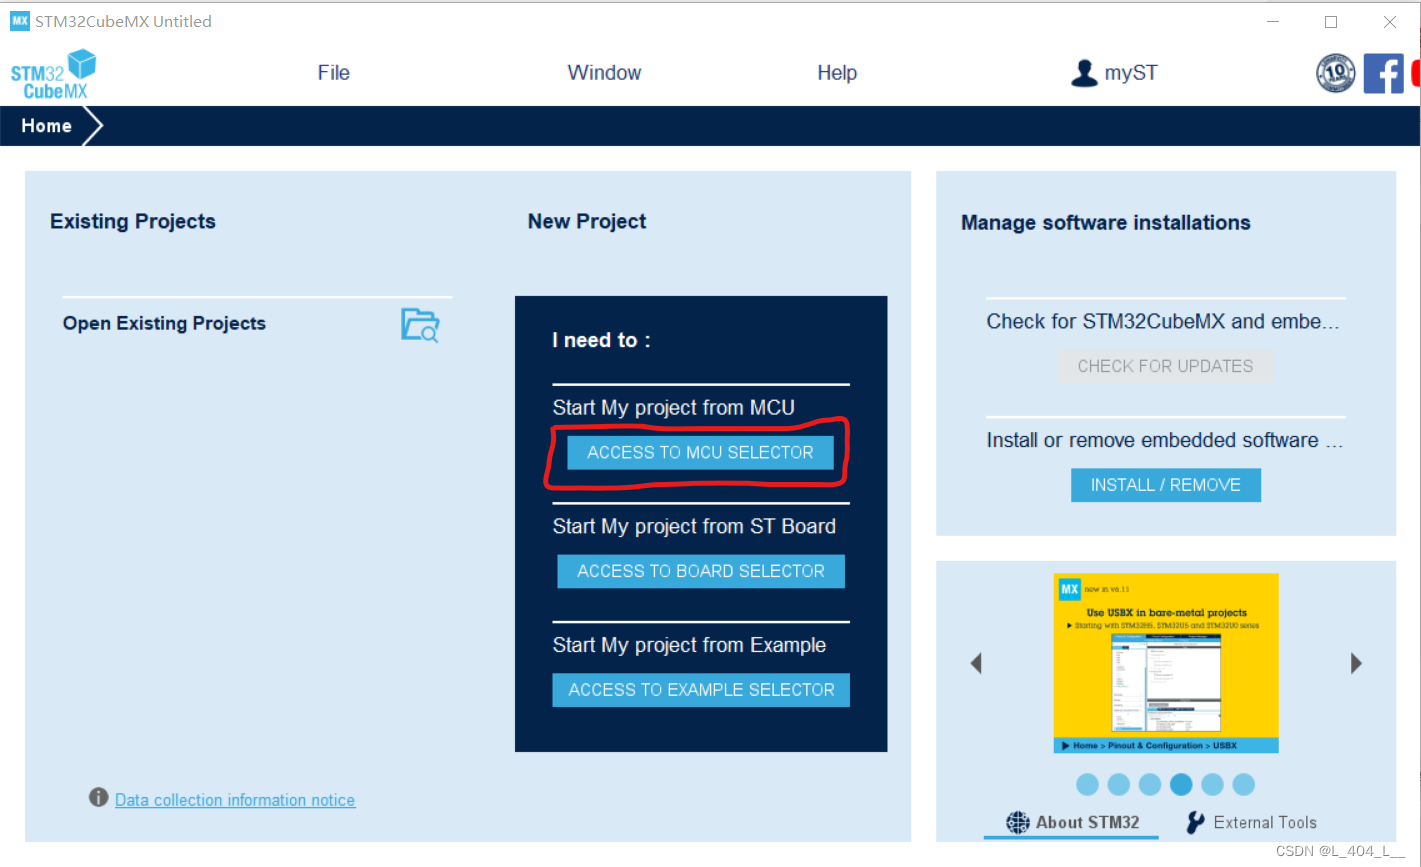Click the New Project heading
The image size is (1421, 867).
(x=587, y=222)
